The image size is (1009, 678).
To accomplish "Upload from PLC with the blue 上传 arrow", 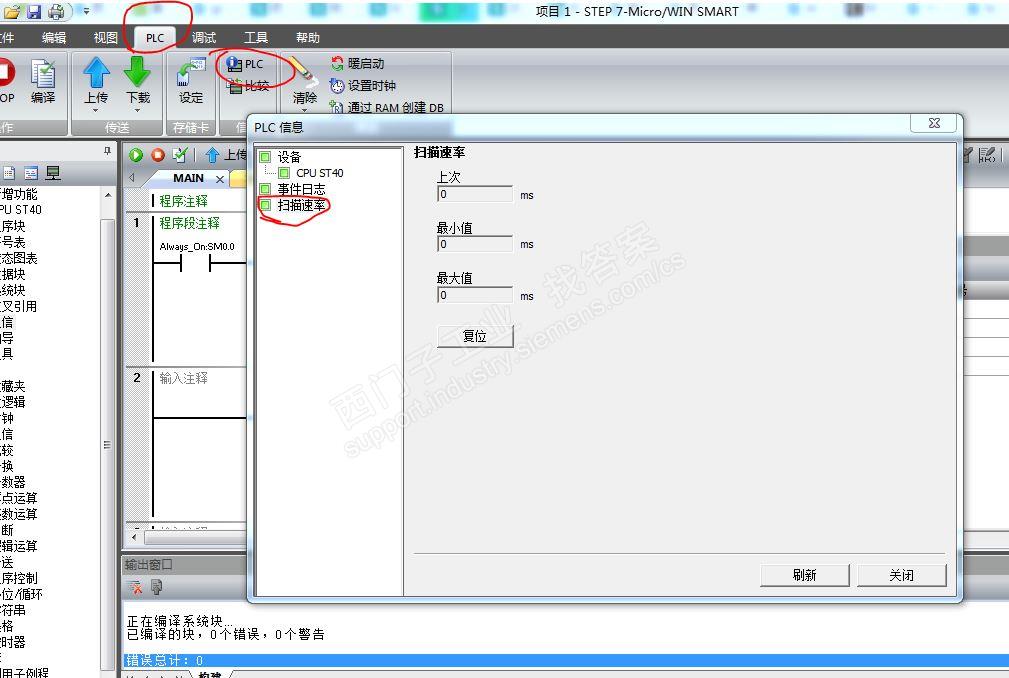I will (x=96, y=73).
